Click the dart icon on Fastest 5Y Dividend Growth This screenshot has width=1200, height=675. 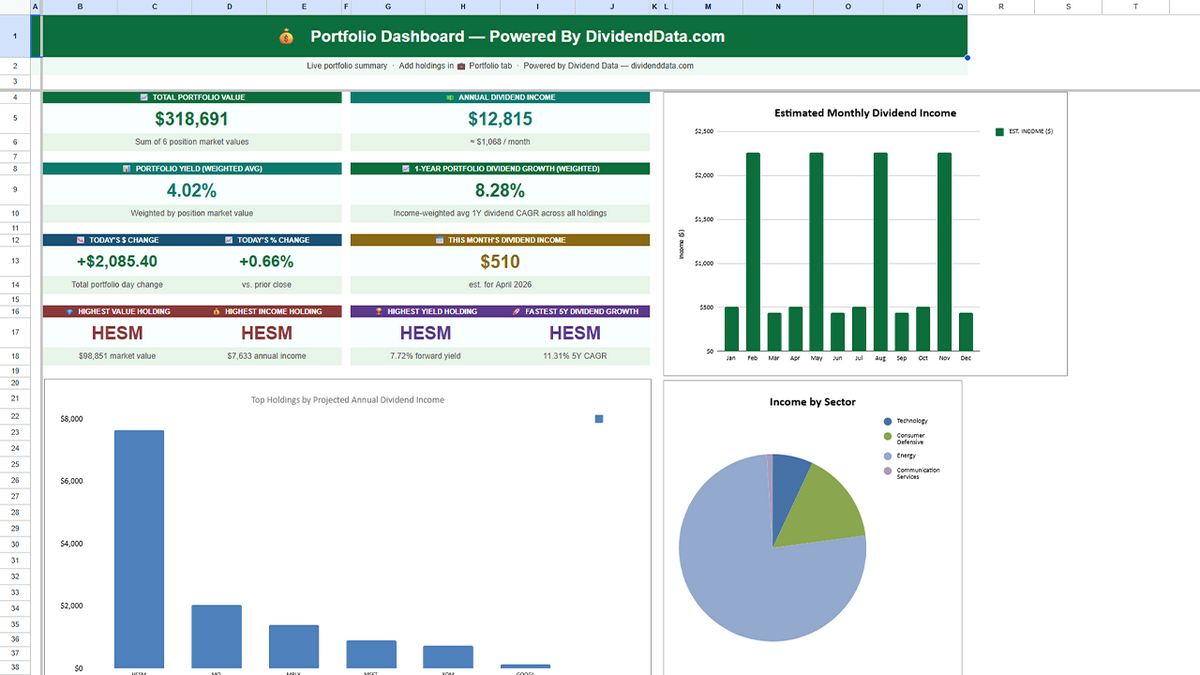click(x=515, y=310)
